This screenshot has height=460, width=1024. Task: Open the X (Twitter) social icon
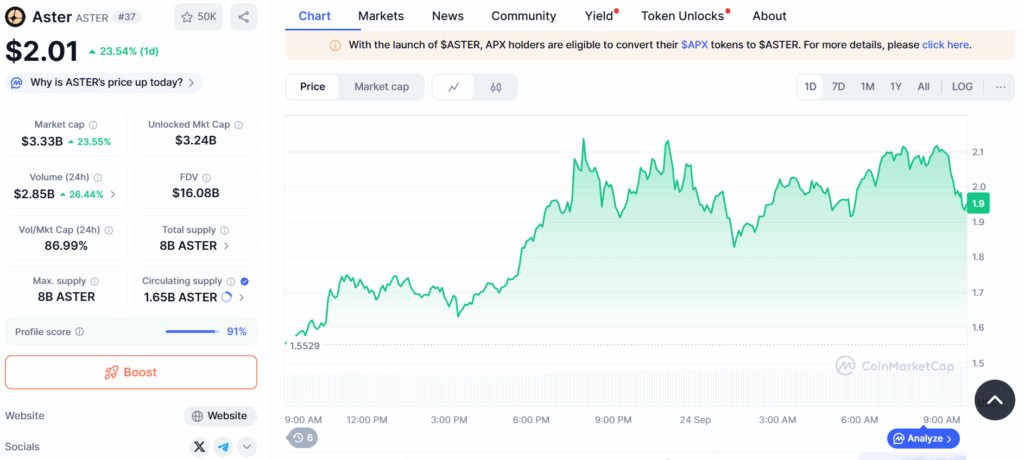coord(199,447)
